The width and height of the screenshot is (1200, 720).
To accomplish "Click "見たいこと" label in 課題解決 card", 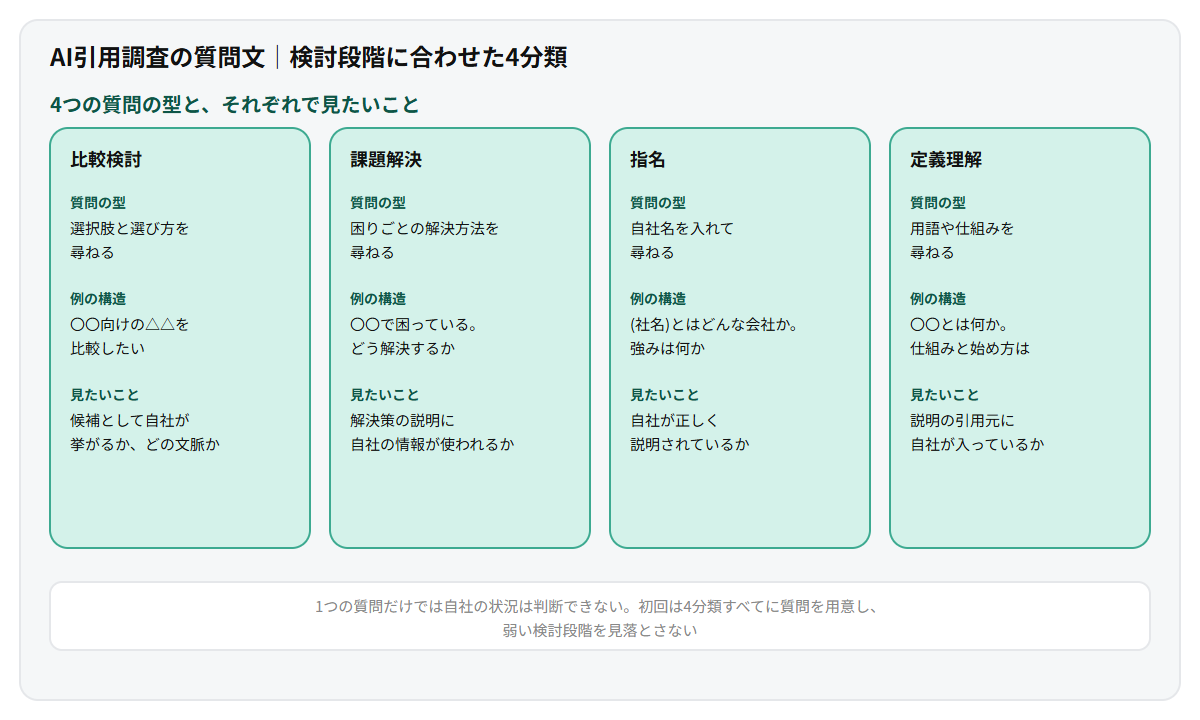I will 385,395.
